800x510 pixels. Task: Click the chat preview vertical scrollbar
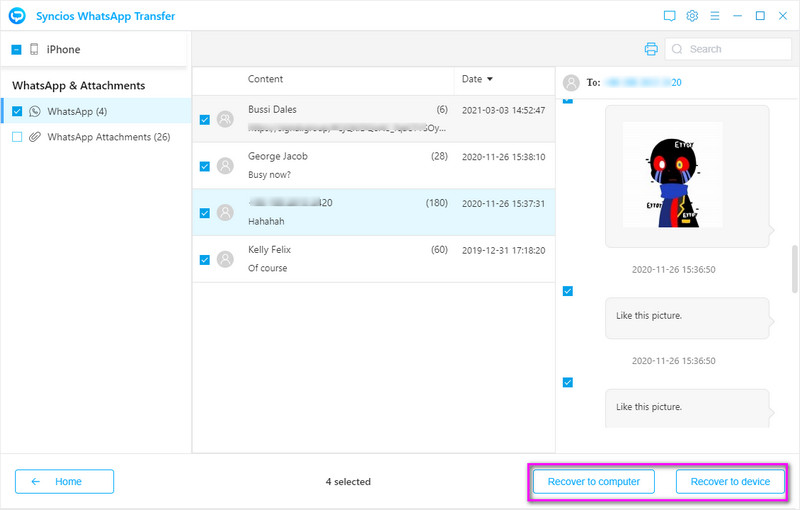point(794,269)
